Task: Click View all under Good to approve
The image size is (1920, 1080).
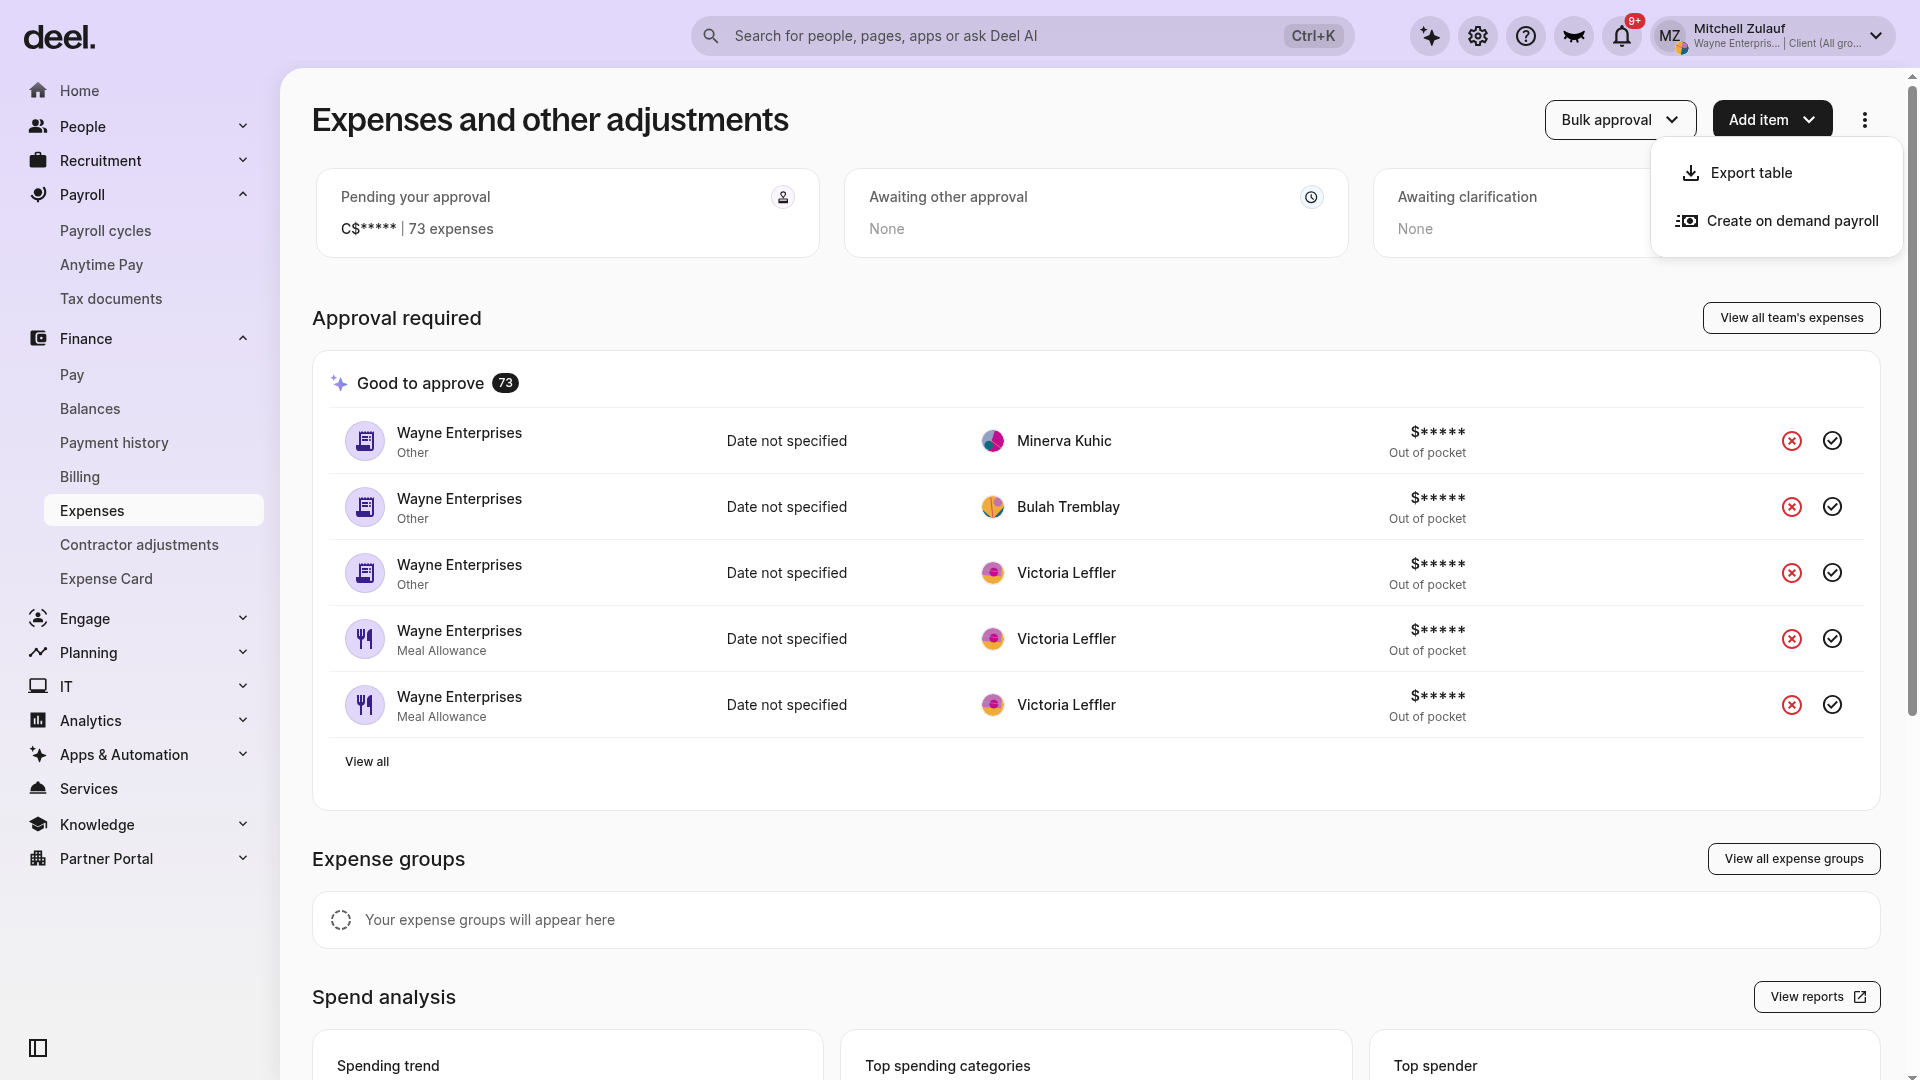Action: [367, 762]
